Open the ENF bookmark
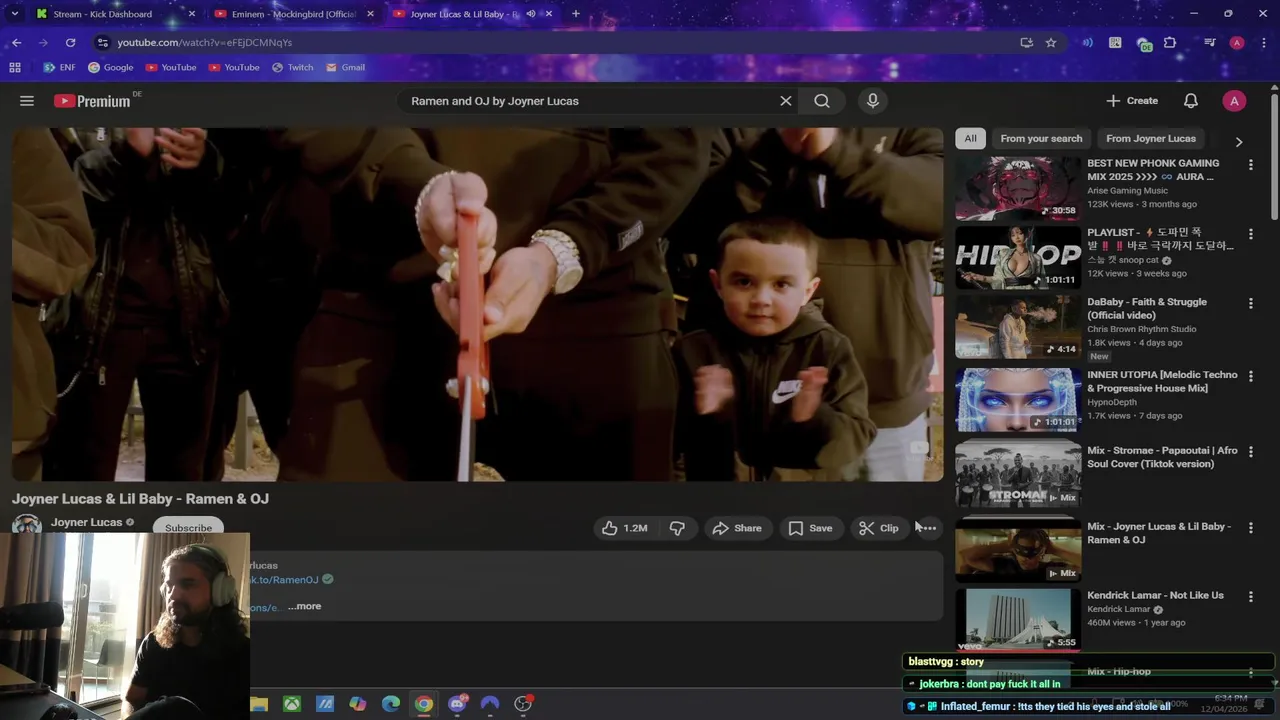The width and height of the screenshot is (1280, 720). pyautogui.click(x=59, y=68)
